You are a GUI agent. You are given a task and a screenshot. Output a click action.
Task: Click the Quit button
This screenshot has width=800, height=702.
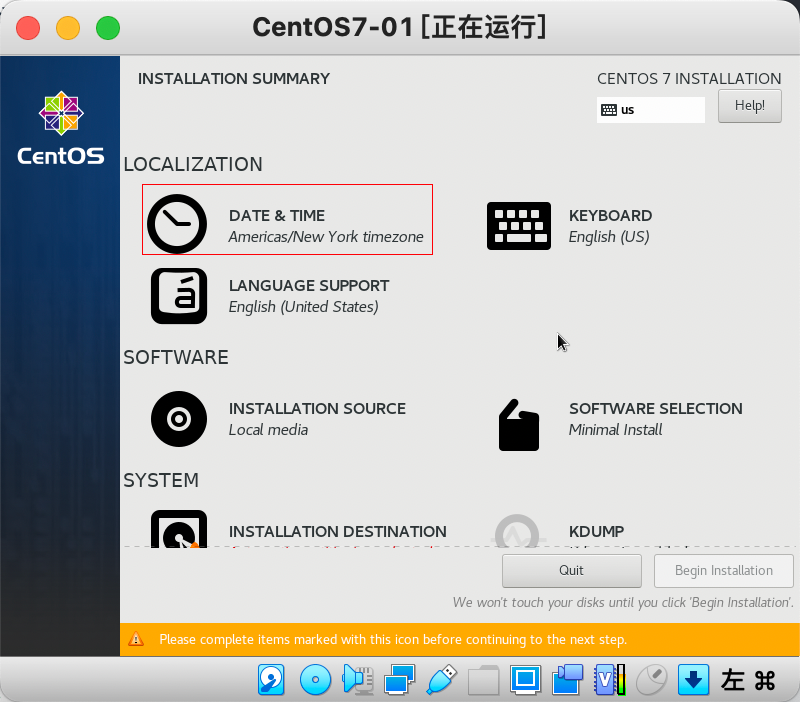(571, 571)
